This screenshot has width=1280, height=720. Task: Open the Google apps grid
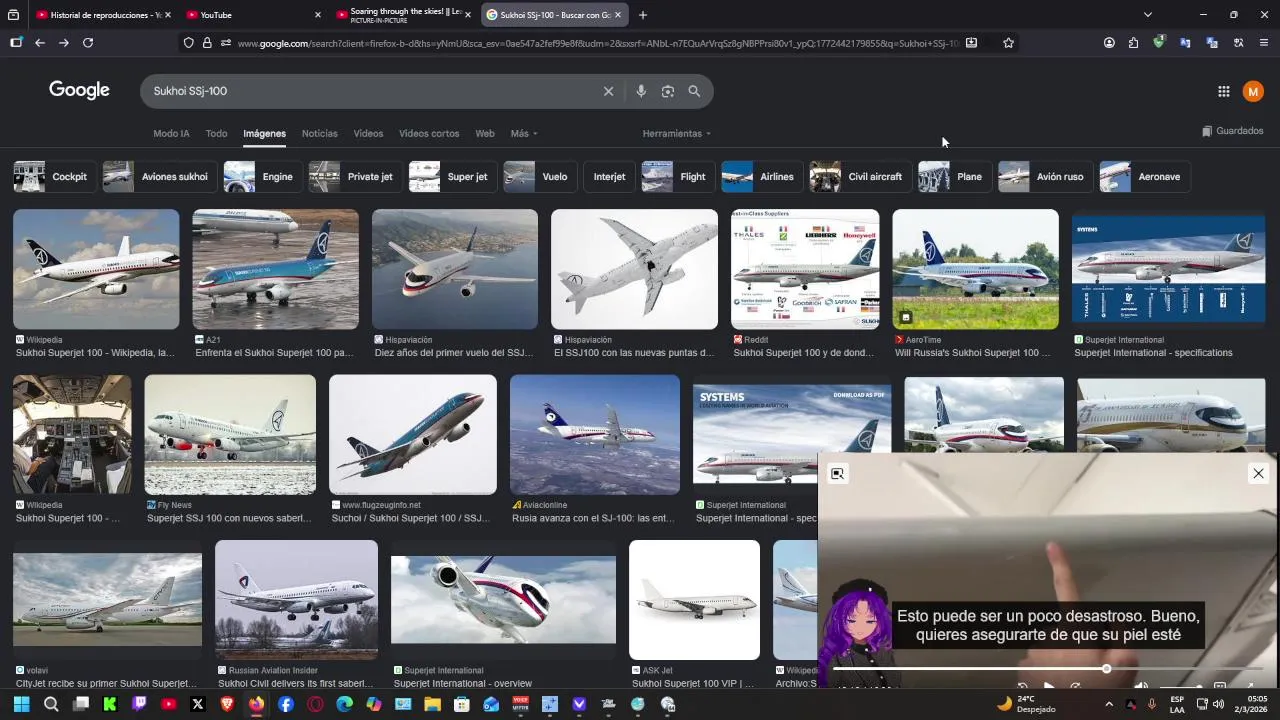click(x=1223, y=91)
